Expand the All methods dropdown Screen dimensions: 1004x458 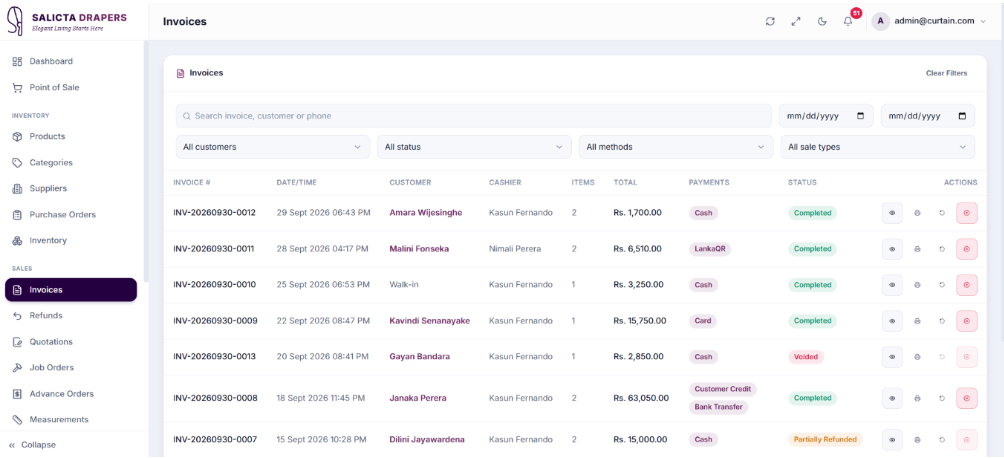pos(676,147)
